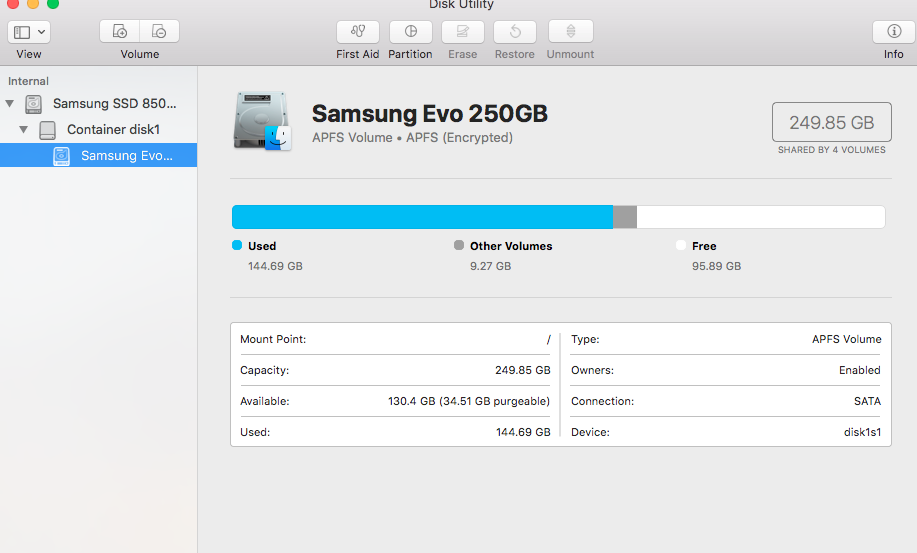Click the gray Other Volumes bar segment

pos(625,217)
